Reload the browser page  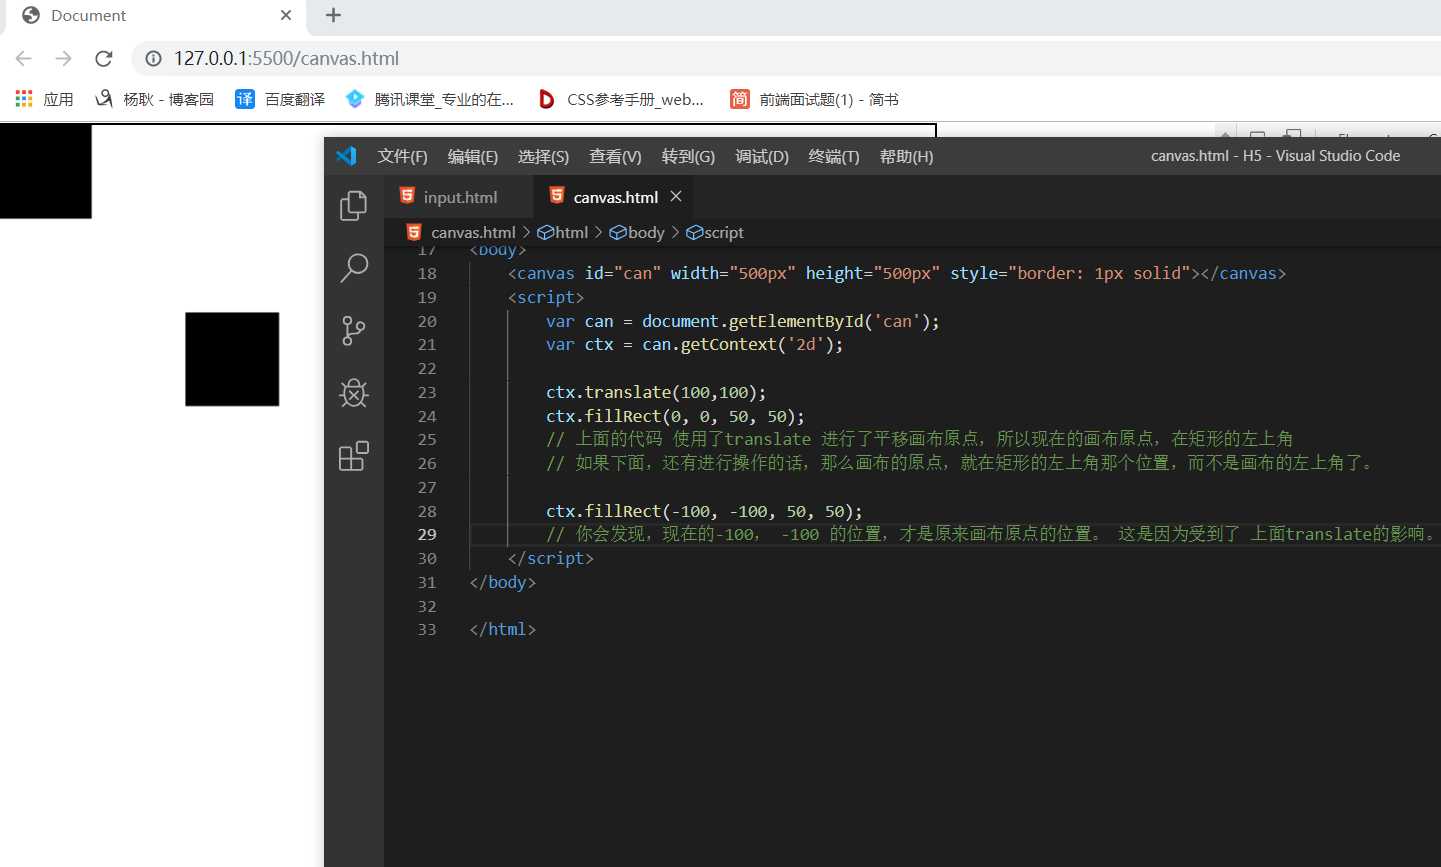tap(103, 59)
